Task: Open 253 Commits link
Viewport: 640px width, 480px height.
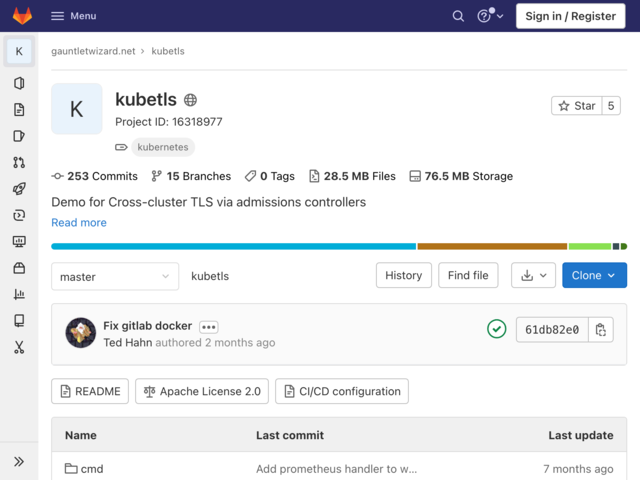Action: tap(95, 176)
